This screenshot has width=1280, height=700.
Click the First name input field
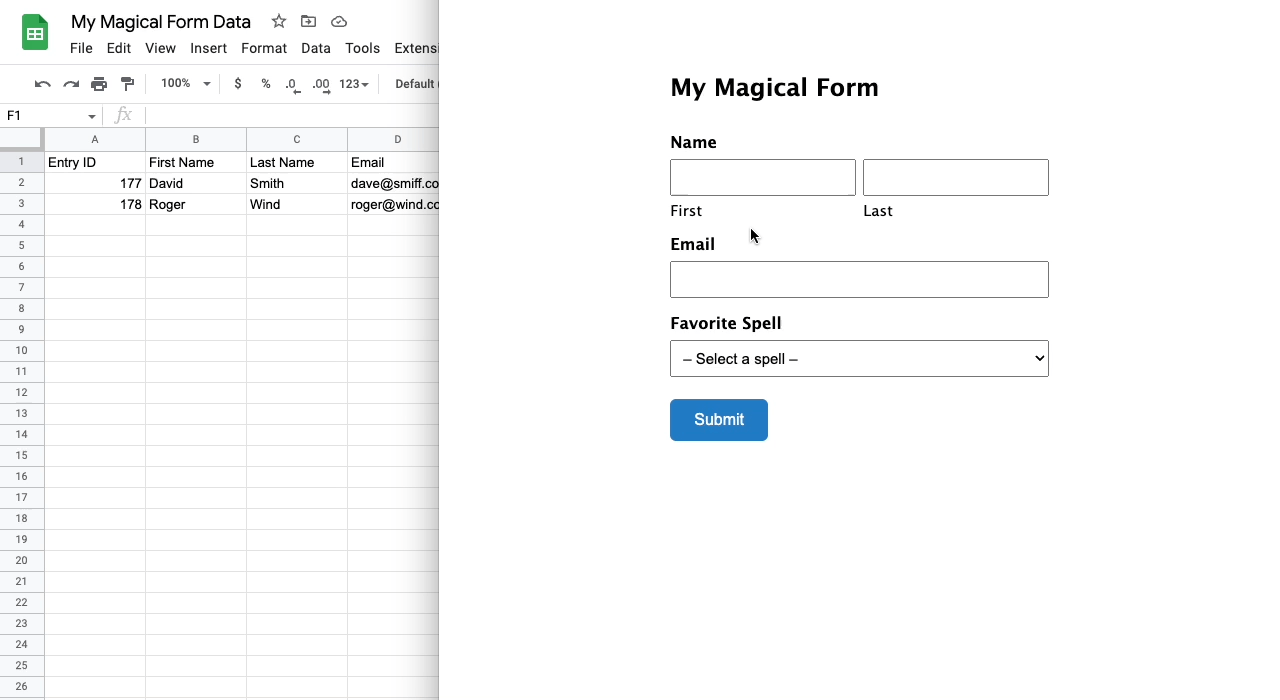pos(763,178)
